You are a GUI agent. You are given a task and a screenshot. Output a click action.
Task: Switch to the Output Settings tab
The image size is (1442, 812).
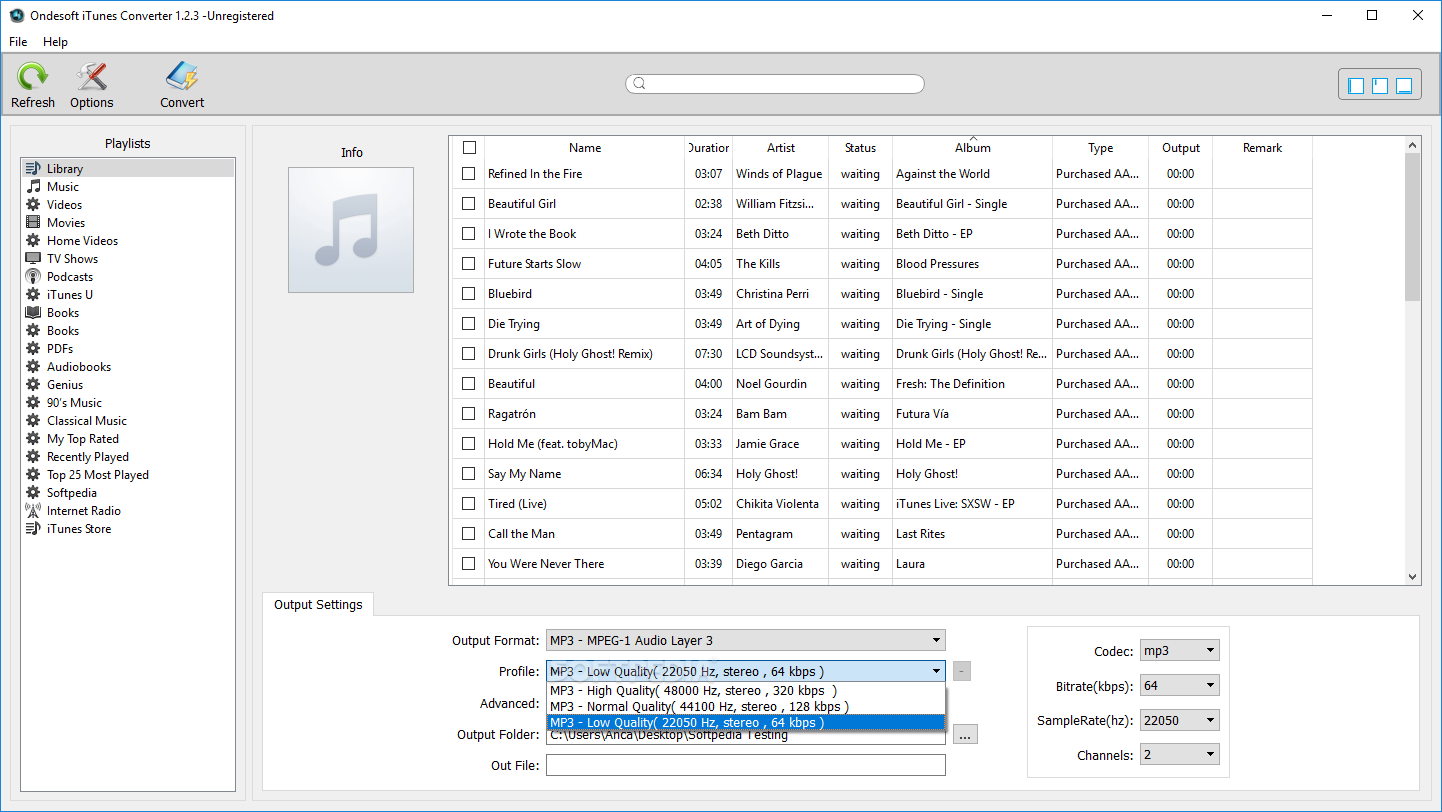tap(318, 605)
